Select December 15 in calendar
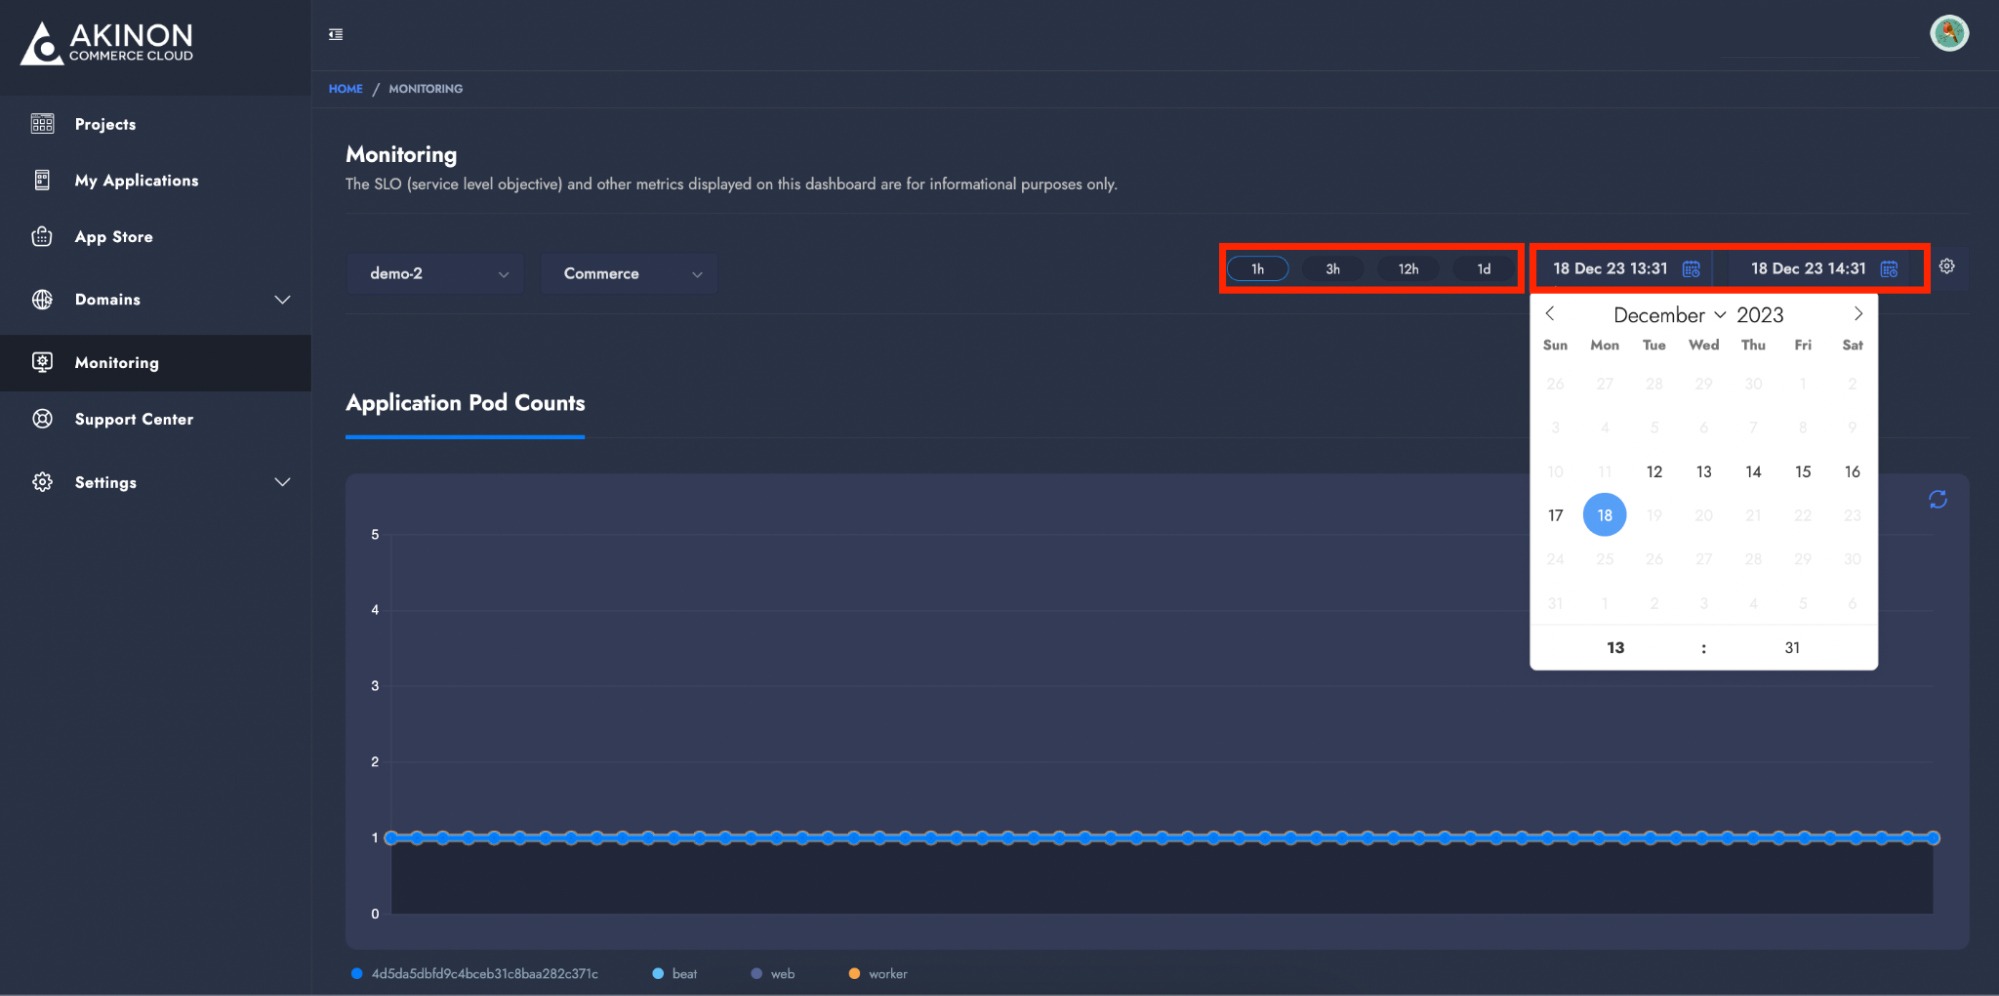This screenshot has width=1999, height=996. coord(1802,472)
